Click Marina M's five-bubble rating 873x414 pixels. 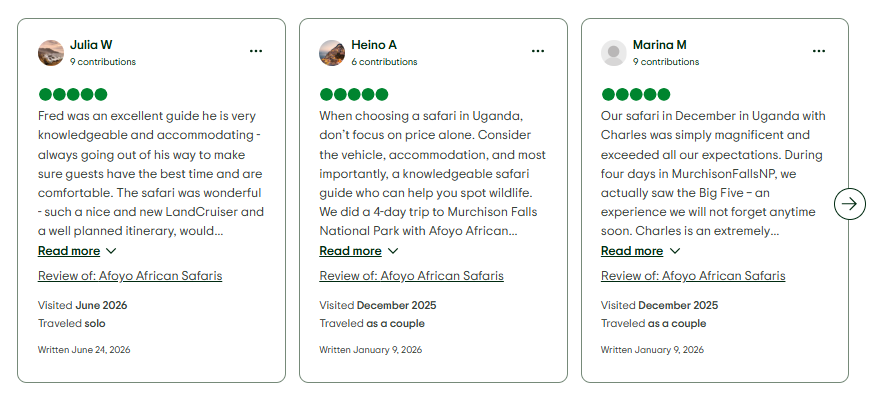[636, 95]
